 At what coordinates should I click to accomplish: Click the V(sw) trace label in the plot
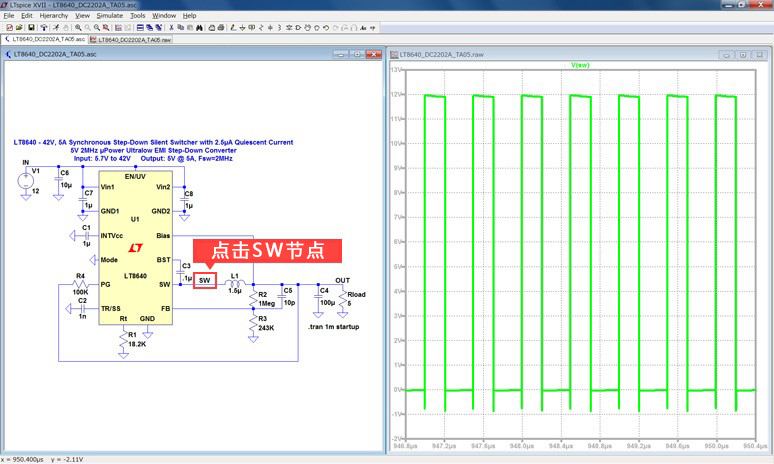[x=579, y=64]
